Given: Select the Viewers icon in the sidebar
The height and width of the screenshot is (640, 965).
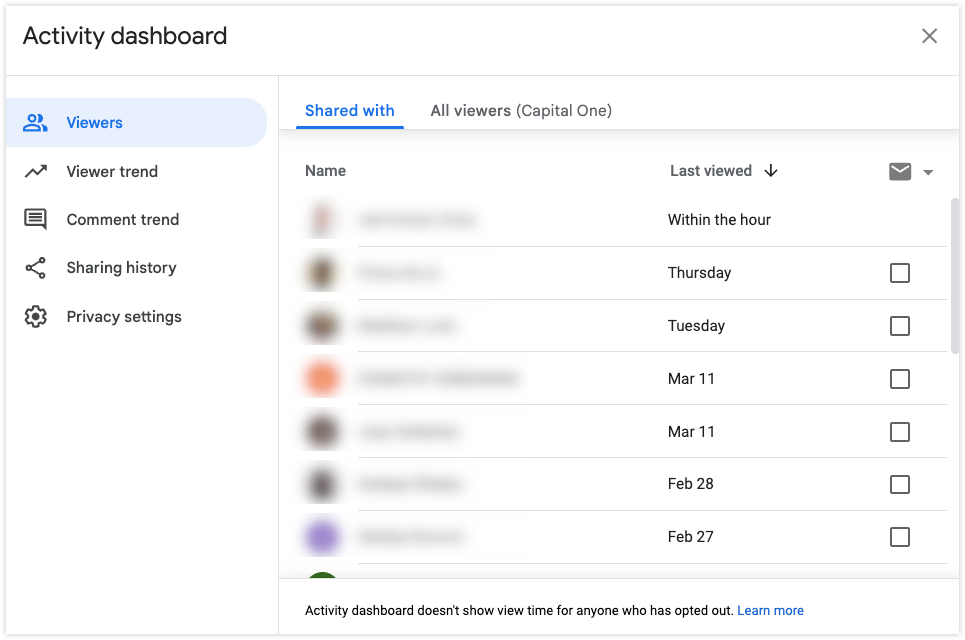Looking at the screenshot, I should pos(36,122).
